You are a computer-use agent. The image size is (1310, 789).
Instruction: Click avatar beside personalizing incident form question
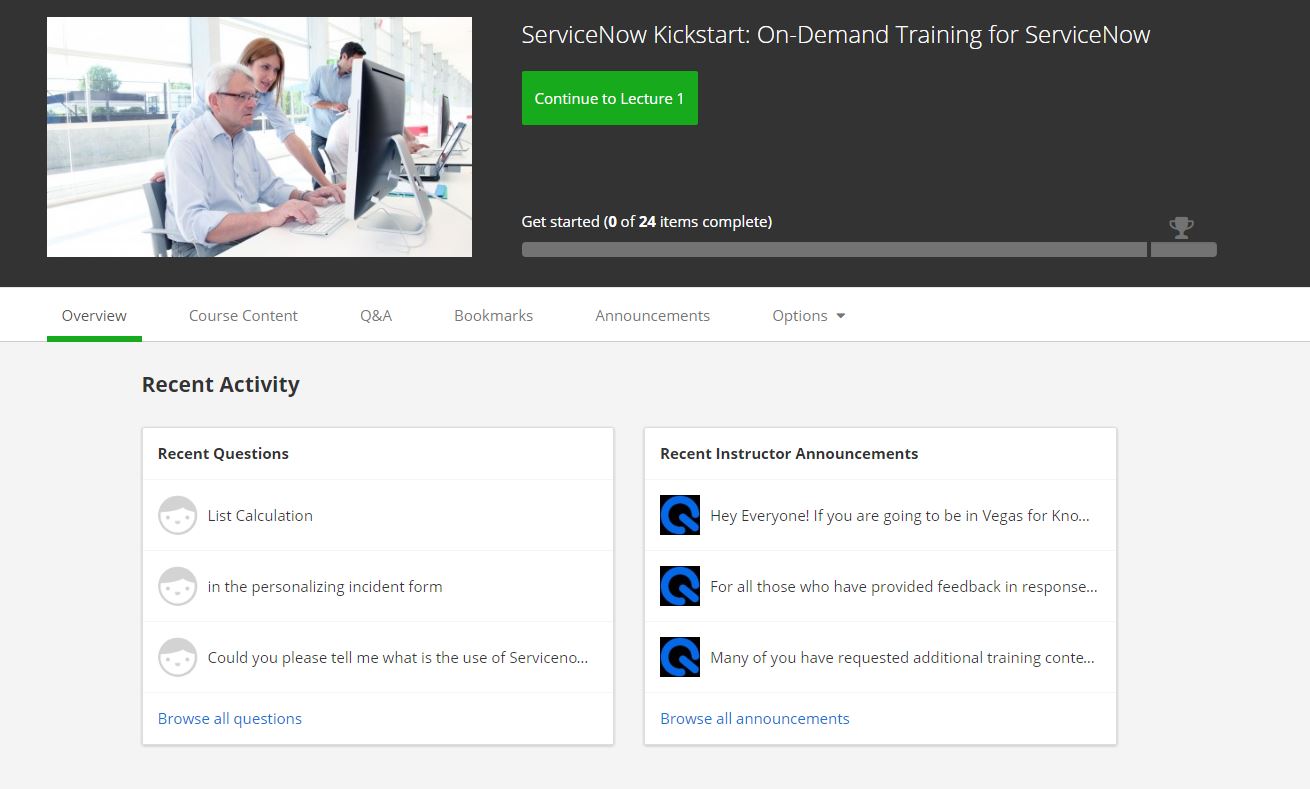177,586
